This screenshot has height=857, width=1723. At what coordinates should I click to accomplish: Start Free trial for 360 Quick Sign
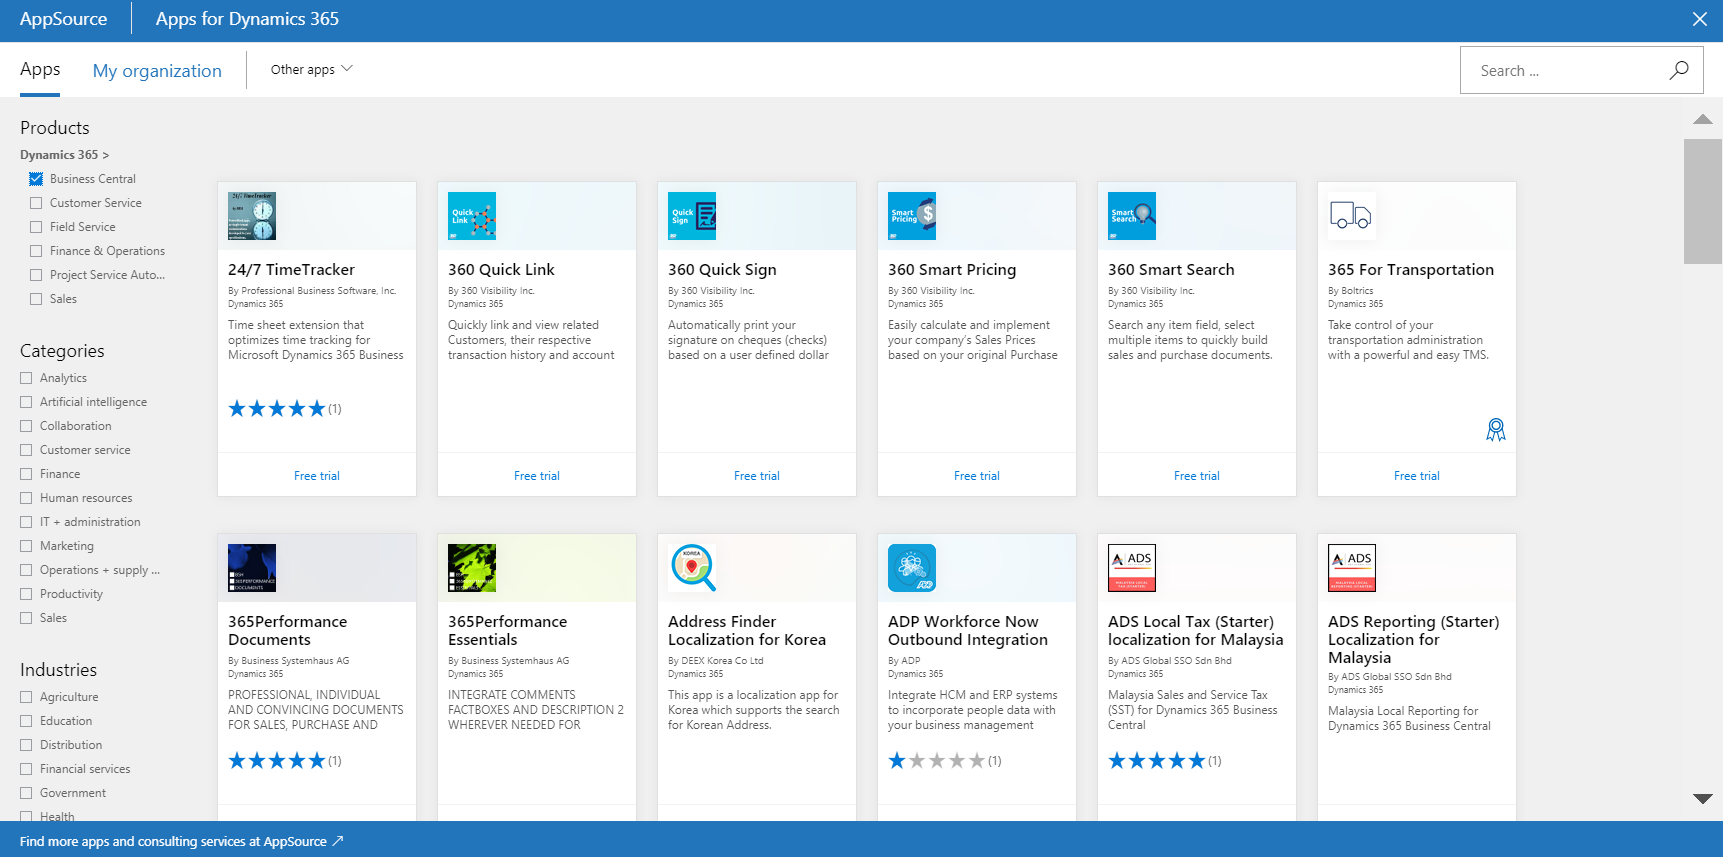(x=757, y=476)
